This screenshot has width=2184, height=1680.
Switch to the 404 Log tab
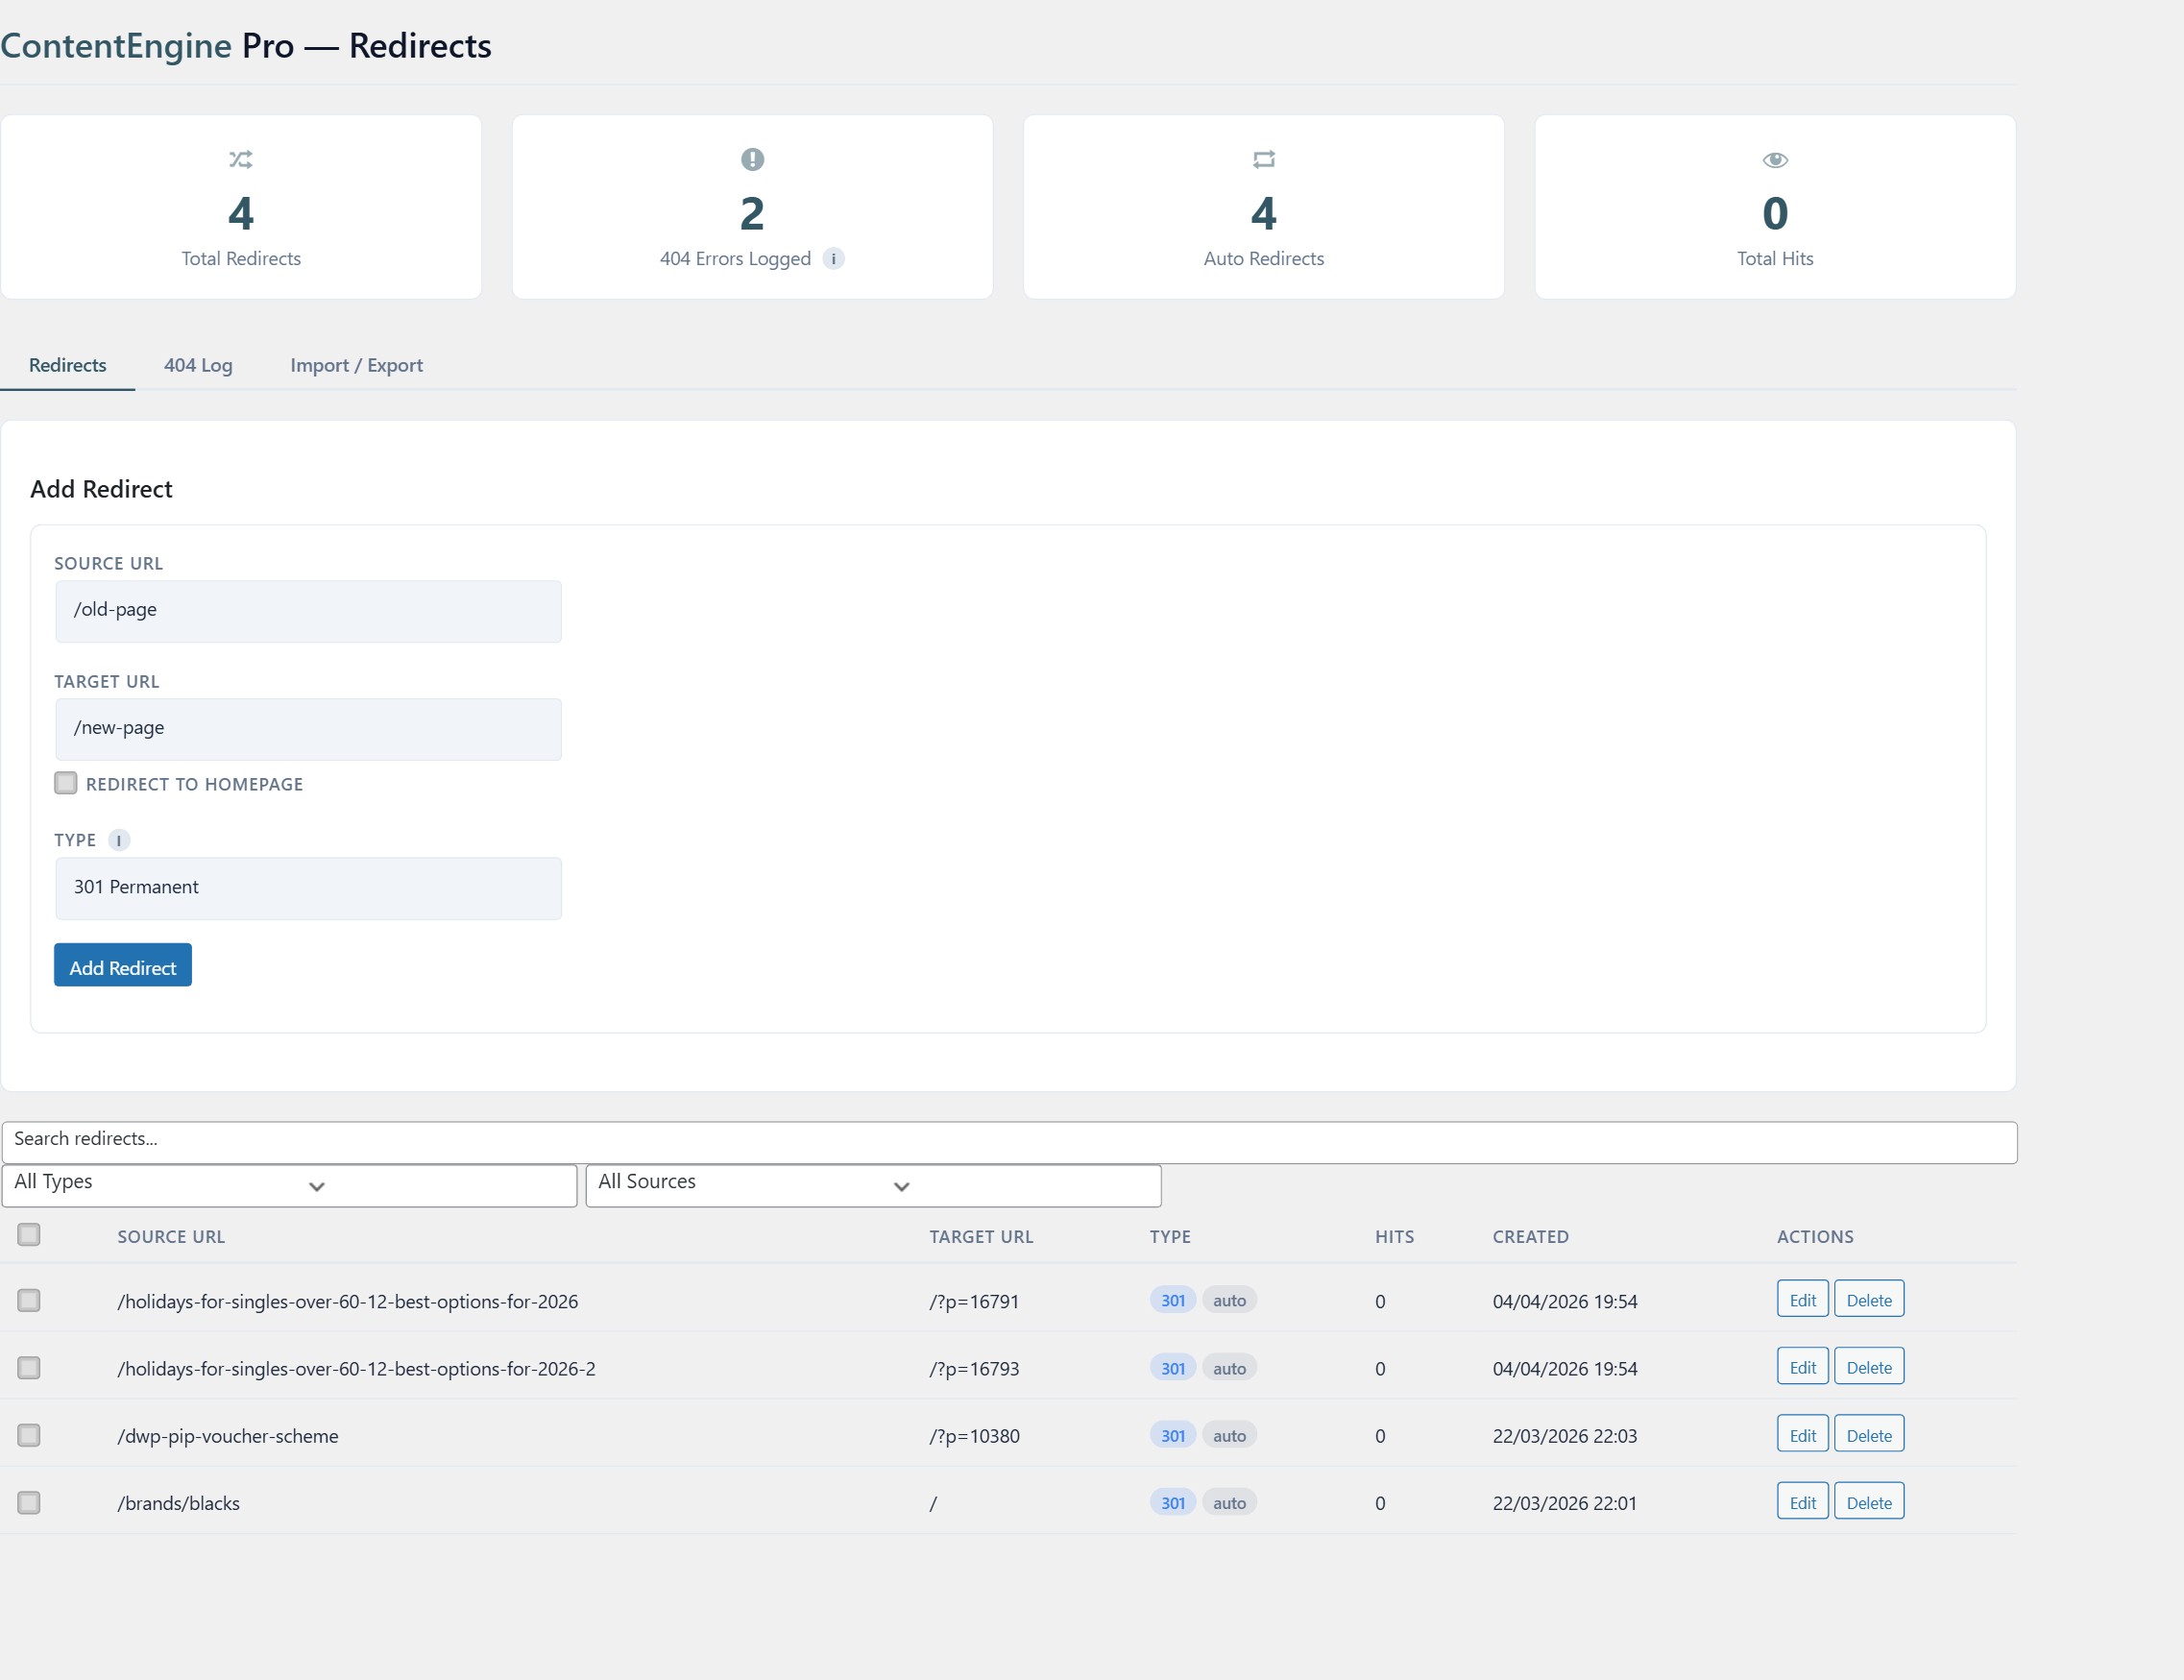point(197,365)
